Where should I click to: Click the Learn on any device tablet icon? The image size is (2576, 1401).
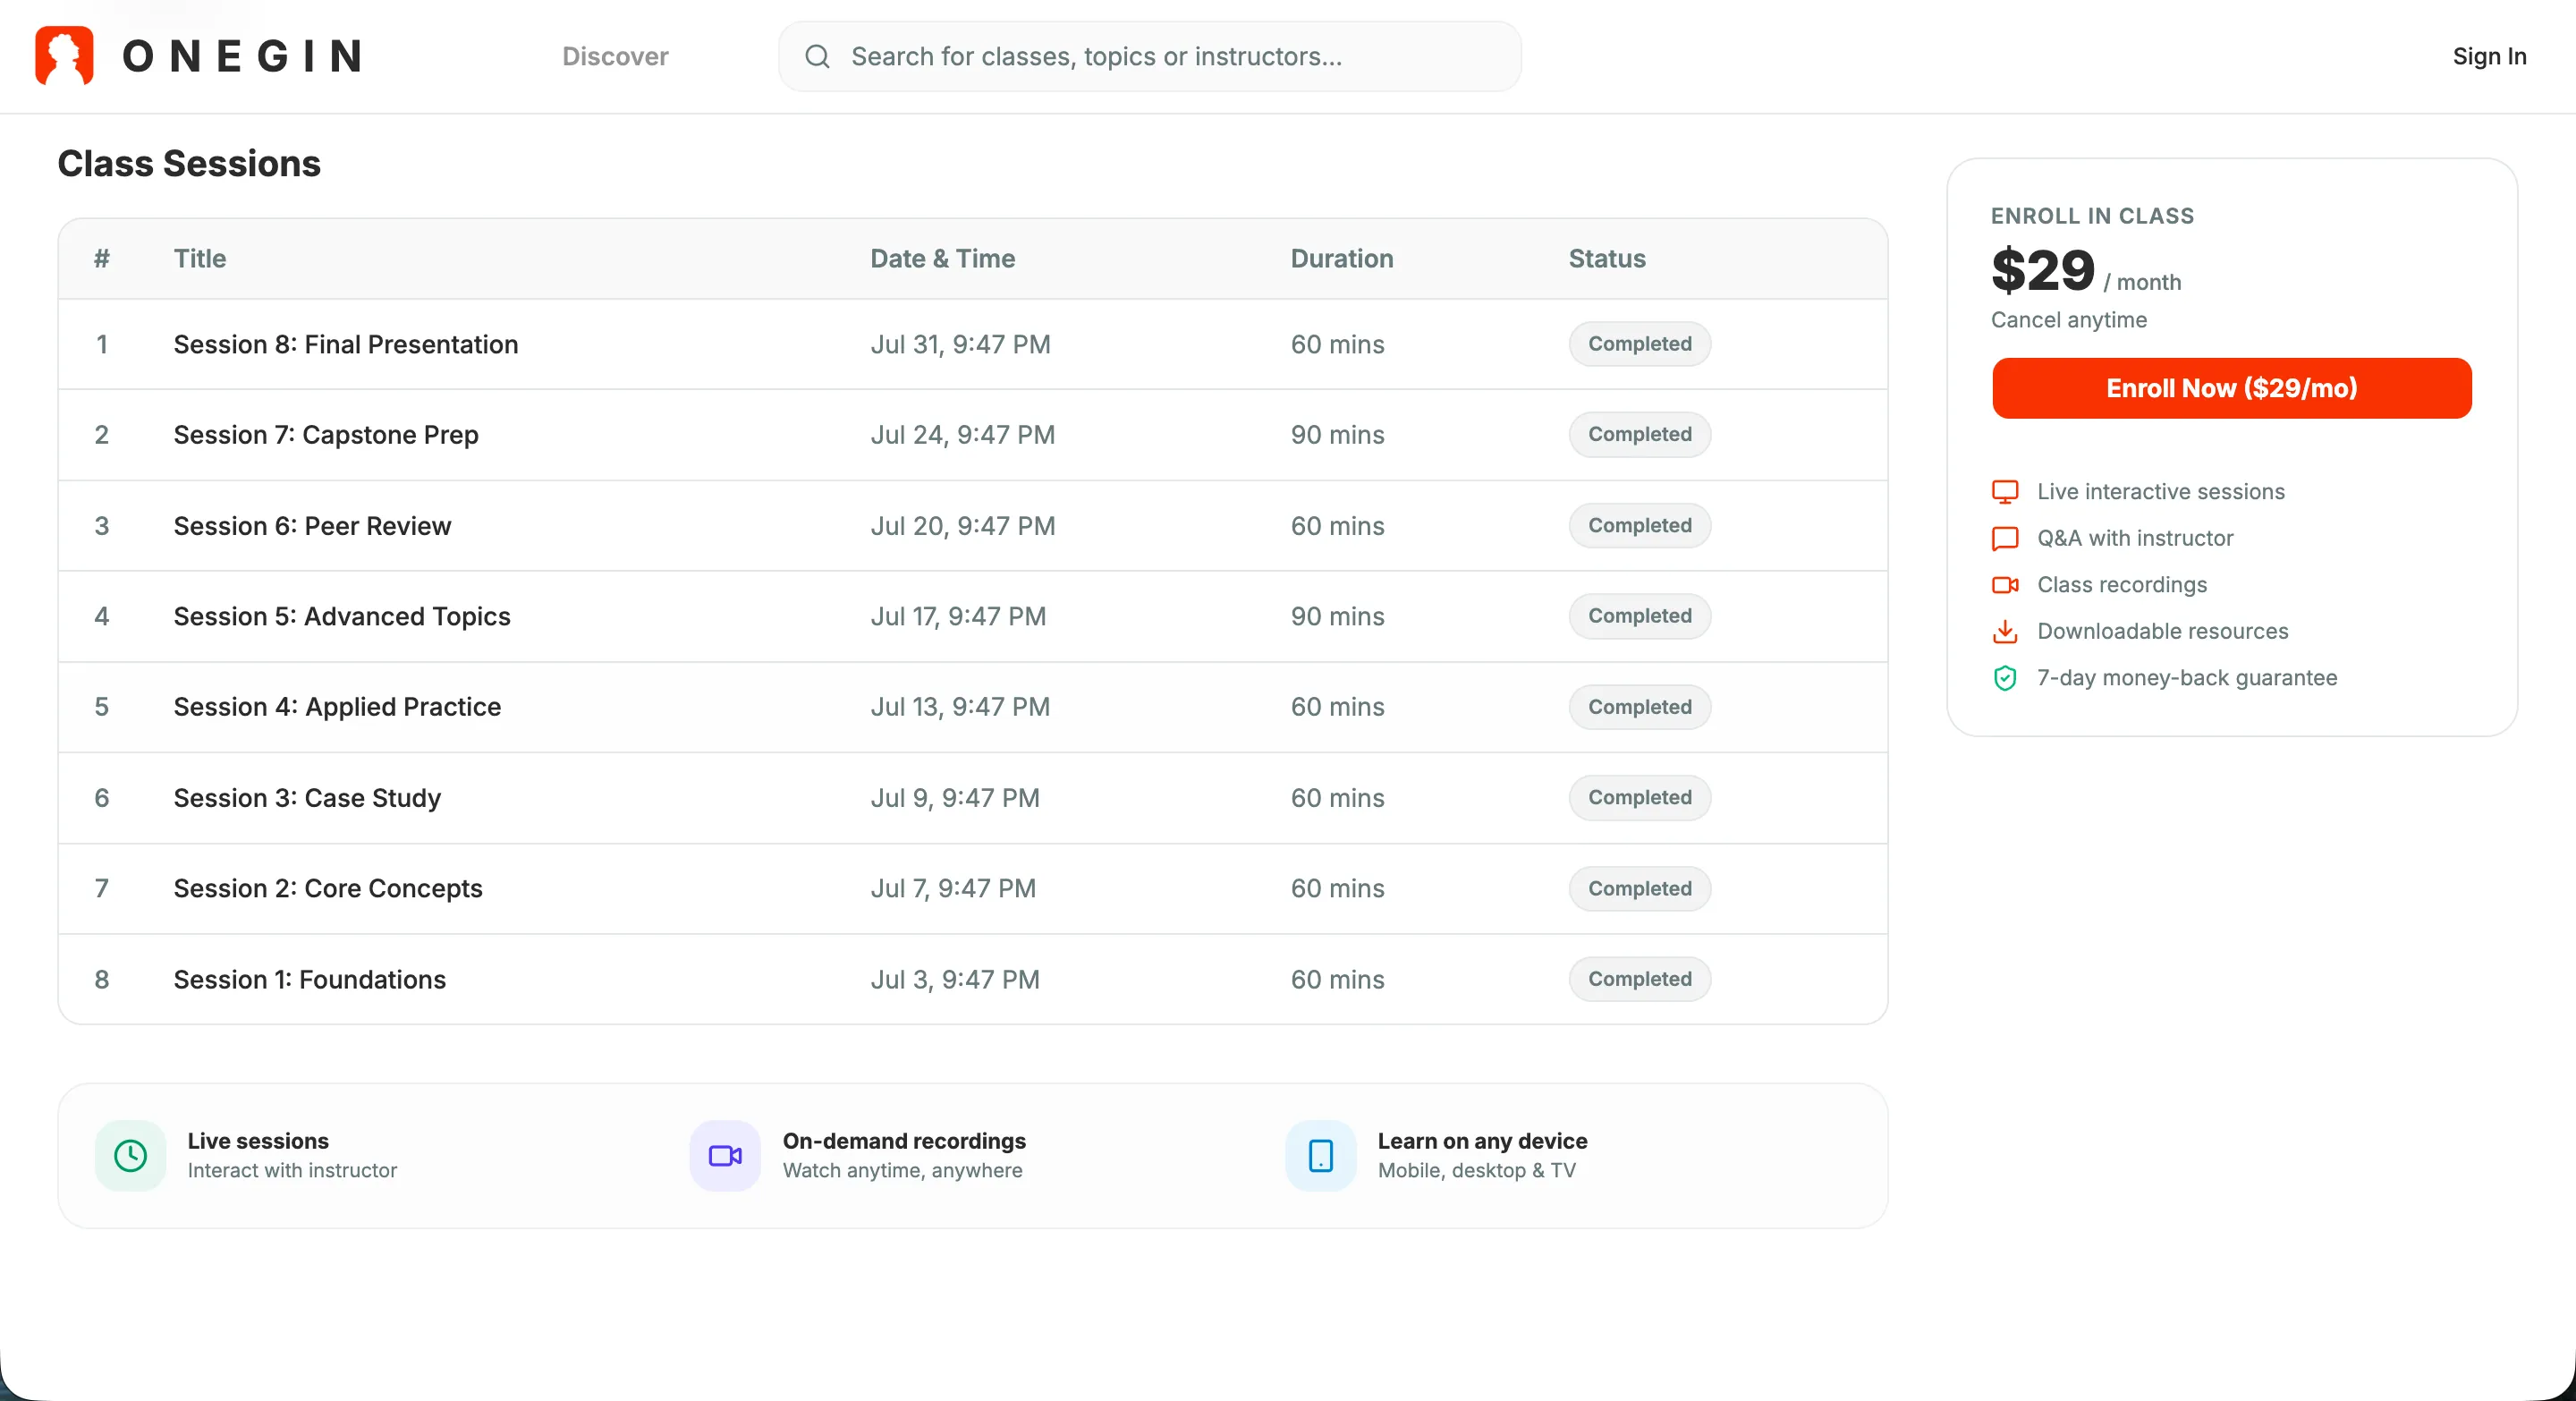[1320, 1156]
